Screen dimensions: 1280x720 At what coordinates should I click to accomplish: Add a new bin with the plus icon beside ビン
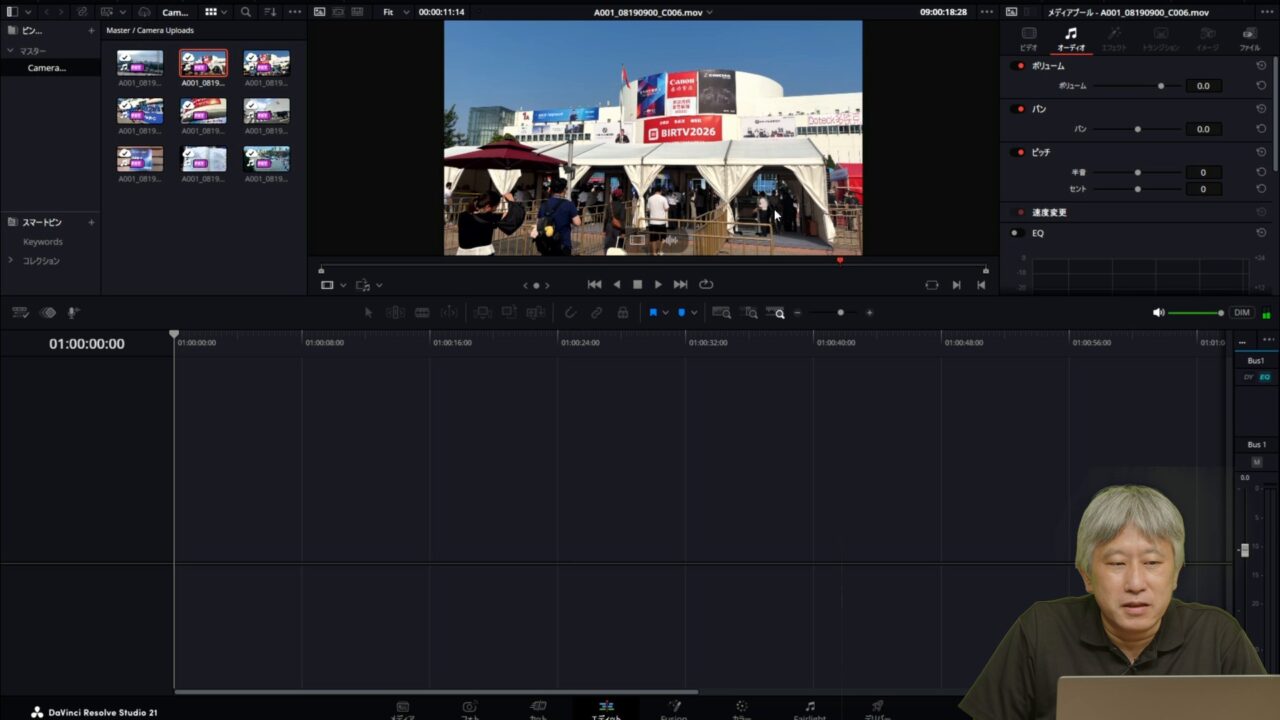[x=91, y=31]
